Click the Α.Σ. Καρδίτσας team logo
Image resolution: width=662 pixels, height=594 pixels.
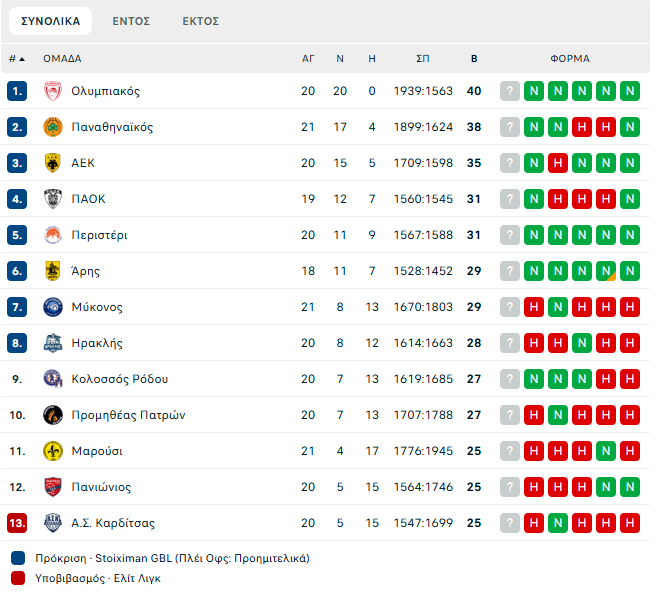coord(53,523)
